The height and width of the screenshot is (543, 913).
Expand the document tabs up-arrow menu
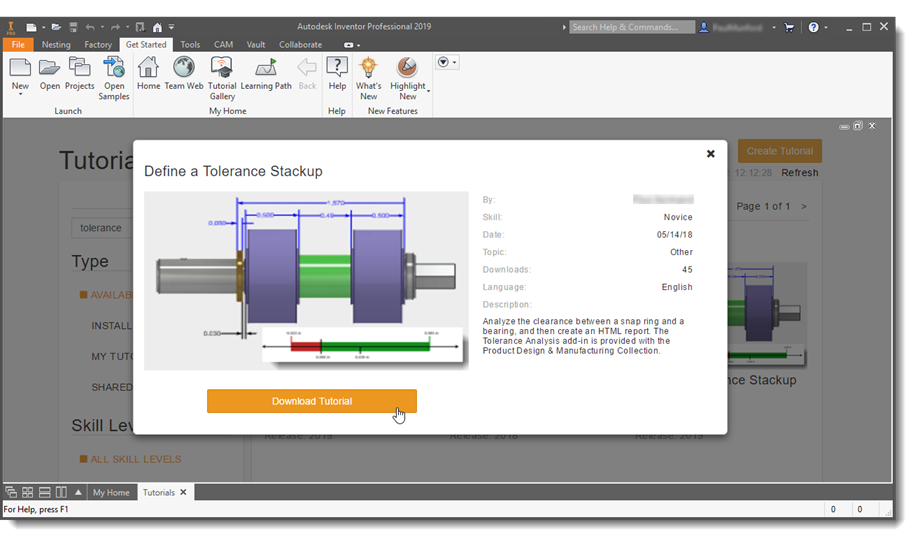tap(78, 492)
